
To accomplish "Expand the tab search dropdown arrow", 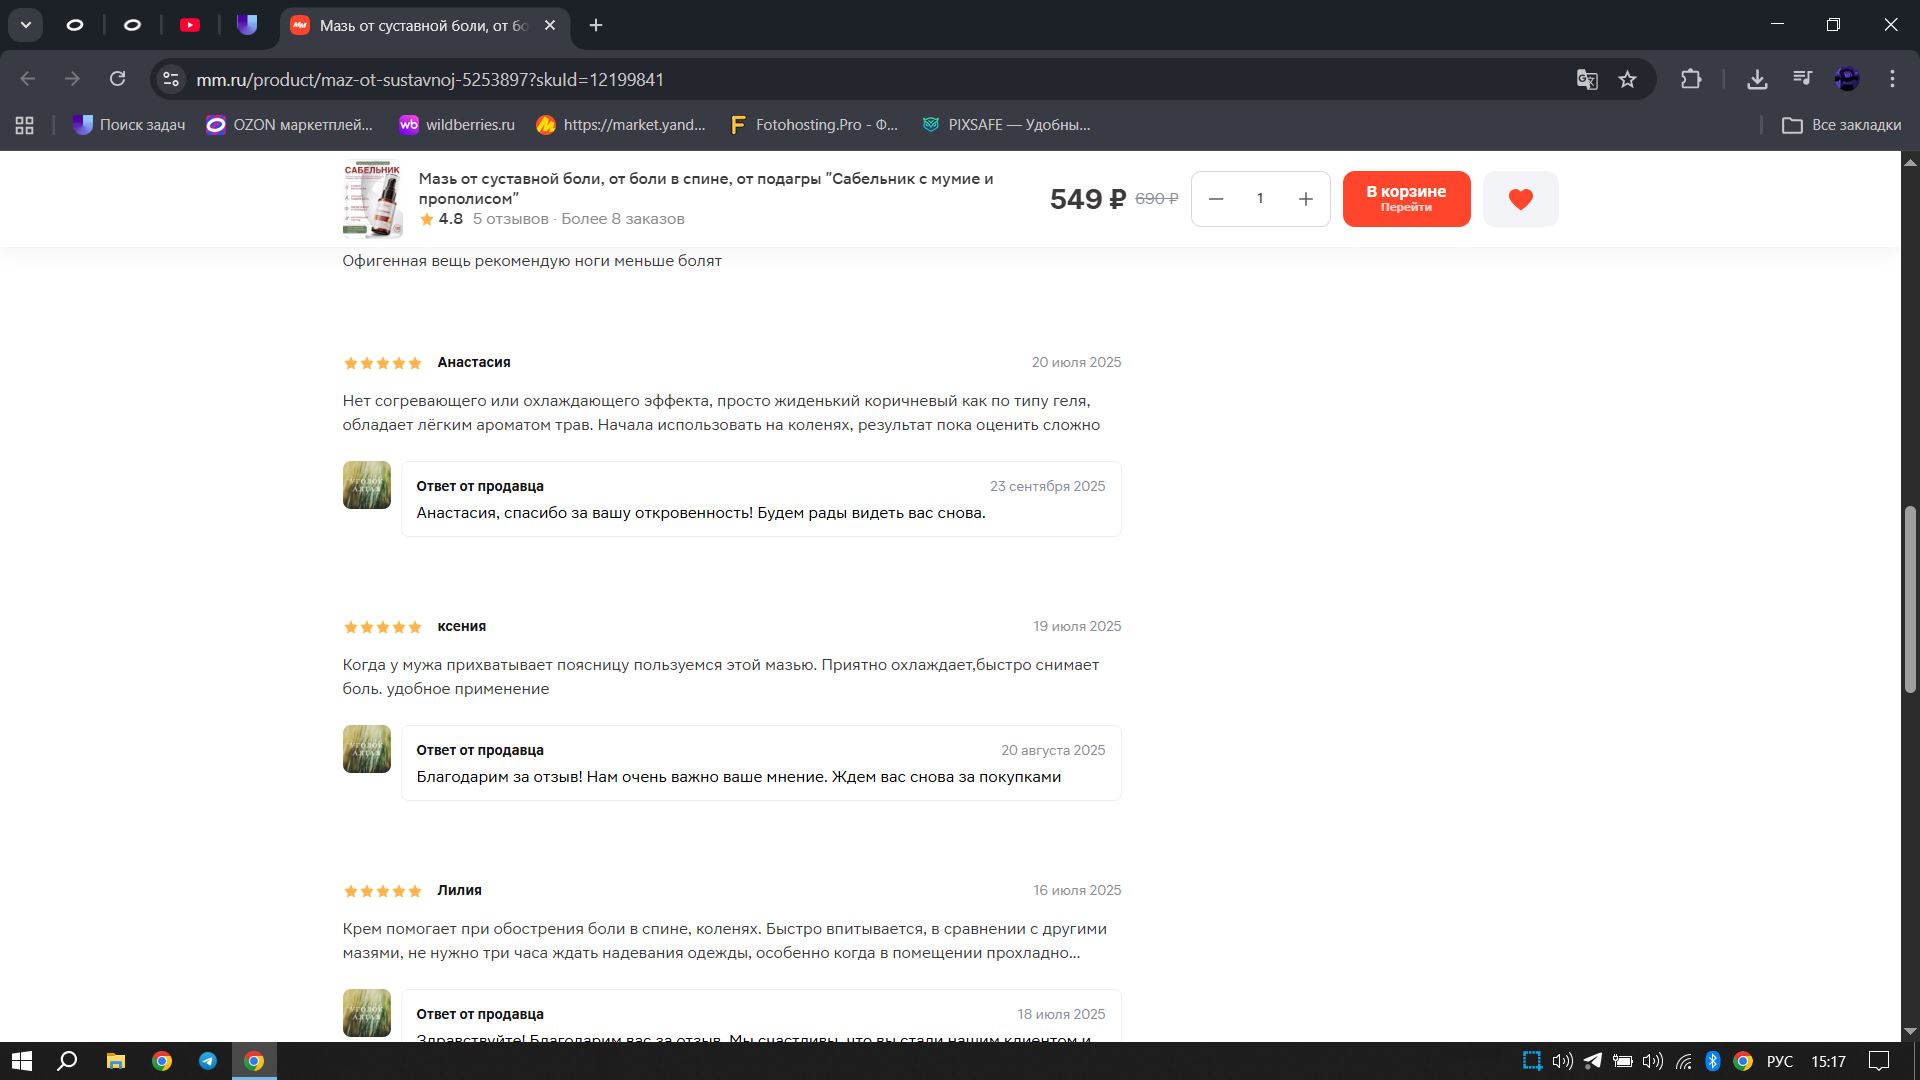I will pyautogui.click(x=25, y=25).
